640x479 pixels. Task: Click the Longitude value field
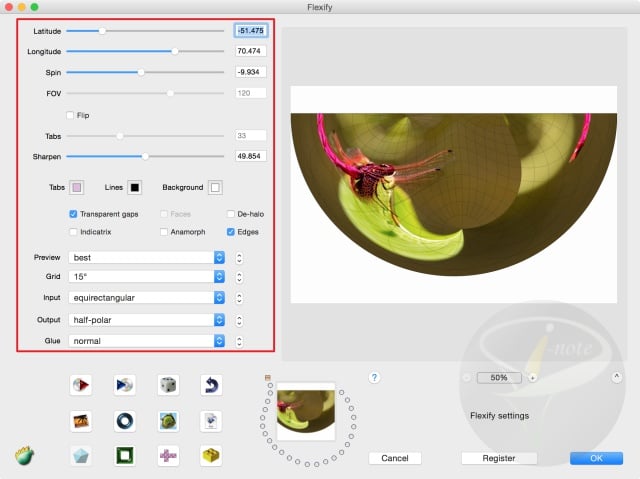[250, 51]
